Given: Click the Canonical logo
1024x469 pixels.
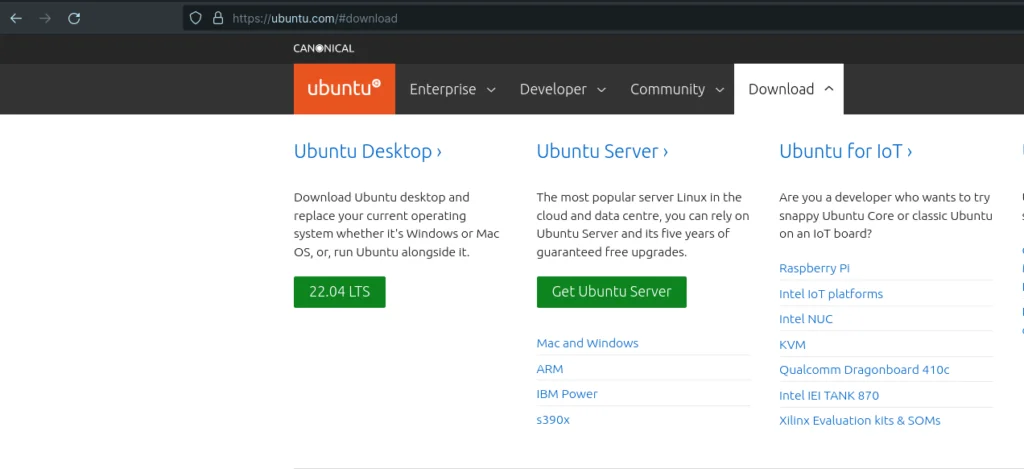Looking at the screenshot, I should [x=323, y=48].
